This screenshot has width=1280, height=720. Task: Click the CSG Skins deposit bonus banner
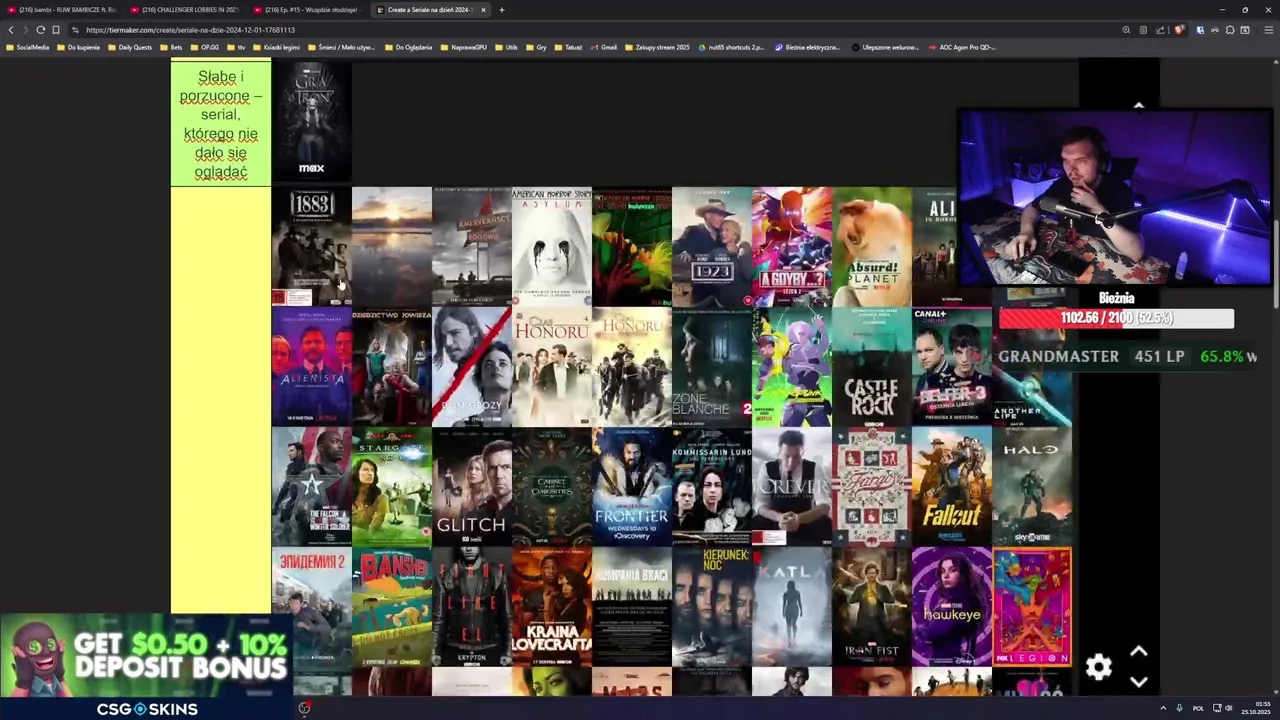click(x=147, y=667)
